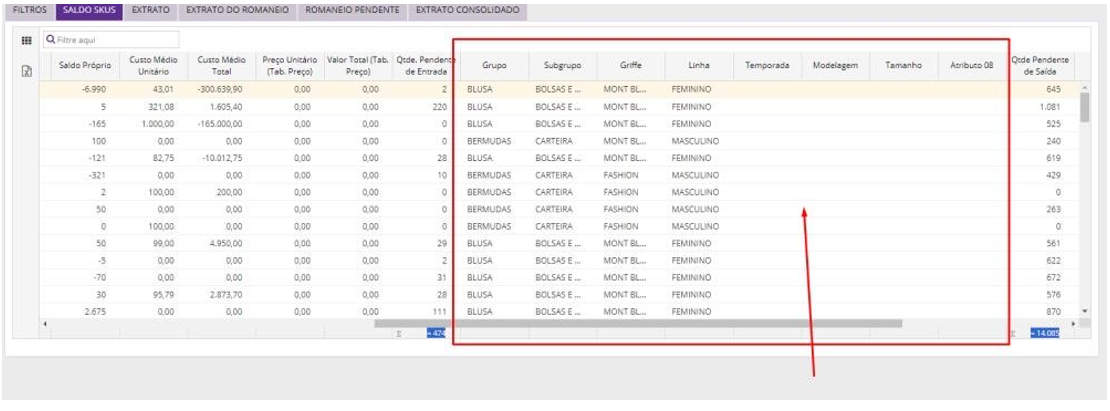Open the EXTRATO CONSOLIDADO tab
The width and height of the screenshot is (1110, 411).
click(467, 11)
